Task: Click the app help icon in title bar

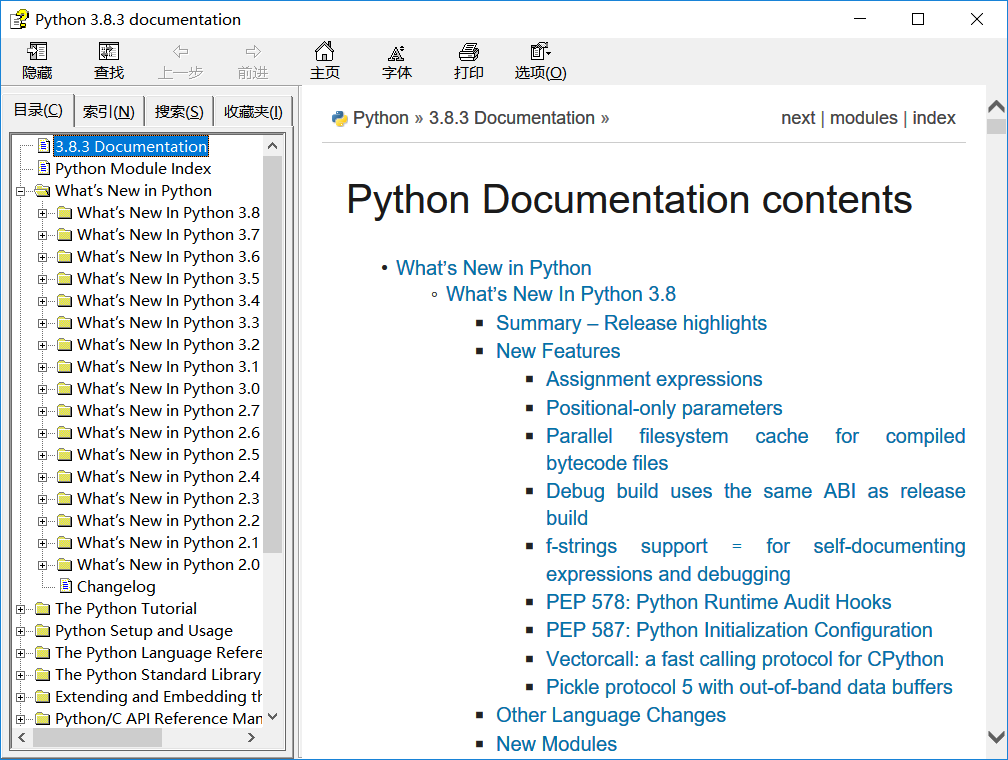Action: coord(19,19)
